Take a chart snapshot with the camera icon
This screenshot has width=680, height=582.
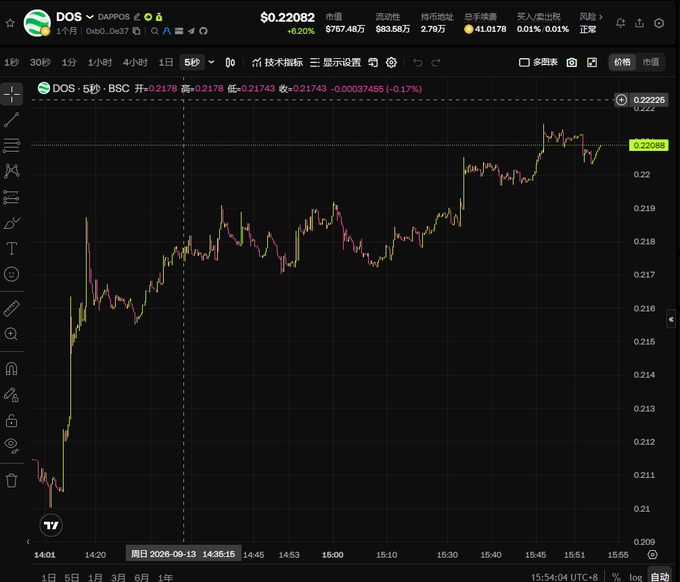(x=572, y=62)
